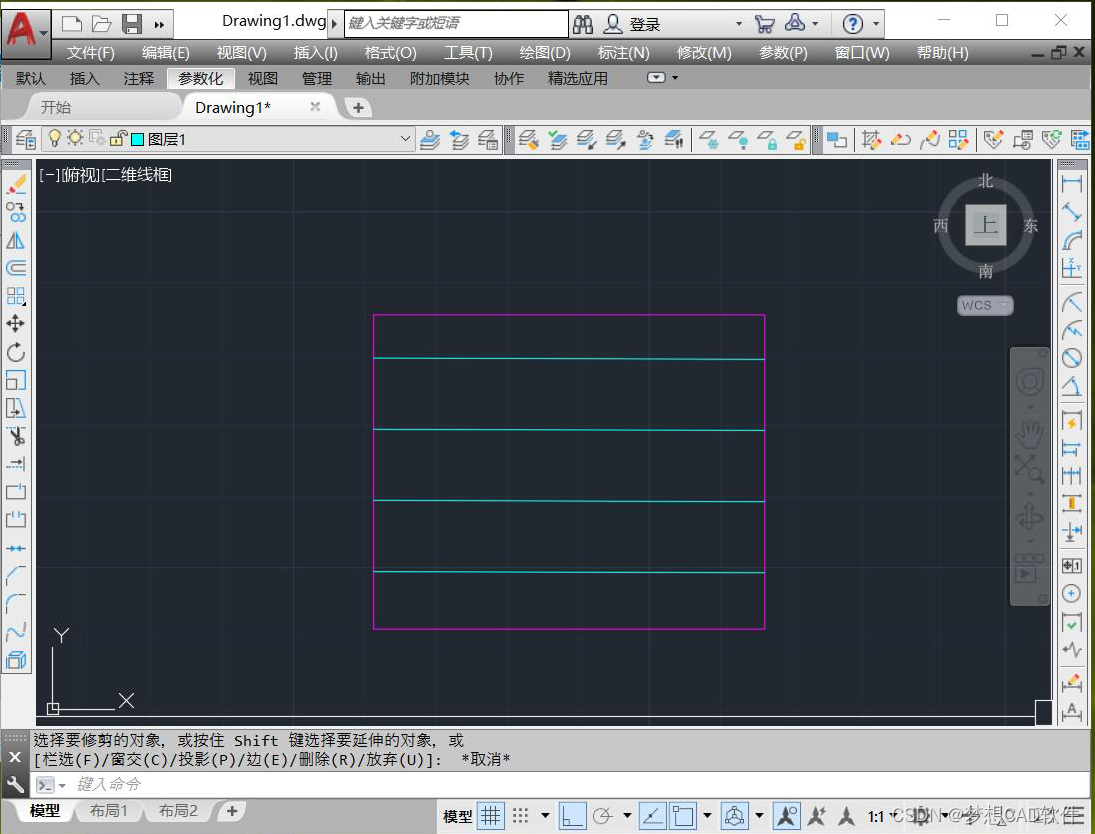Open the 登录 sign-in dropdown arrow
1095x834 pixels.
739,24
